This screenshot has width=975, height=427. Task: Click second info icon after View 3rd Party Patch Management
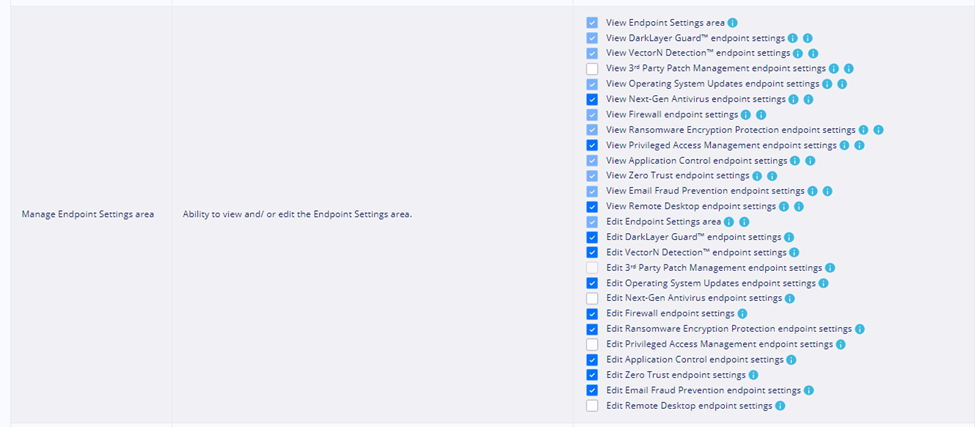pos(849,68)
